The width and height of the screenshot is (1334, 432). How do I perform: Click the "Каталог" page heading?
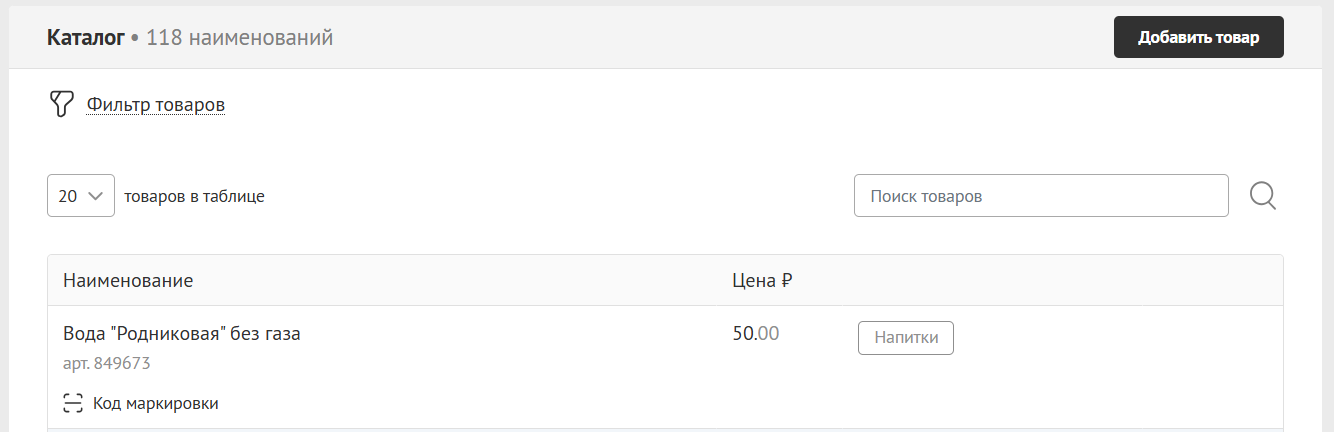click(x=85, y=38)
